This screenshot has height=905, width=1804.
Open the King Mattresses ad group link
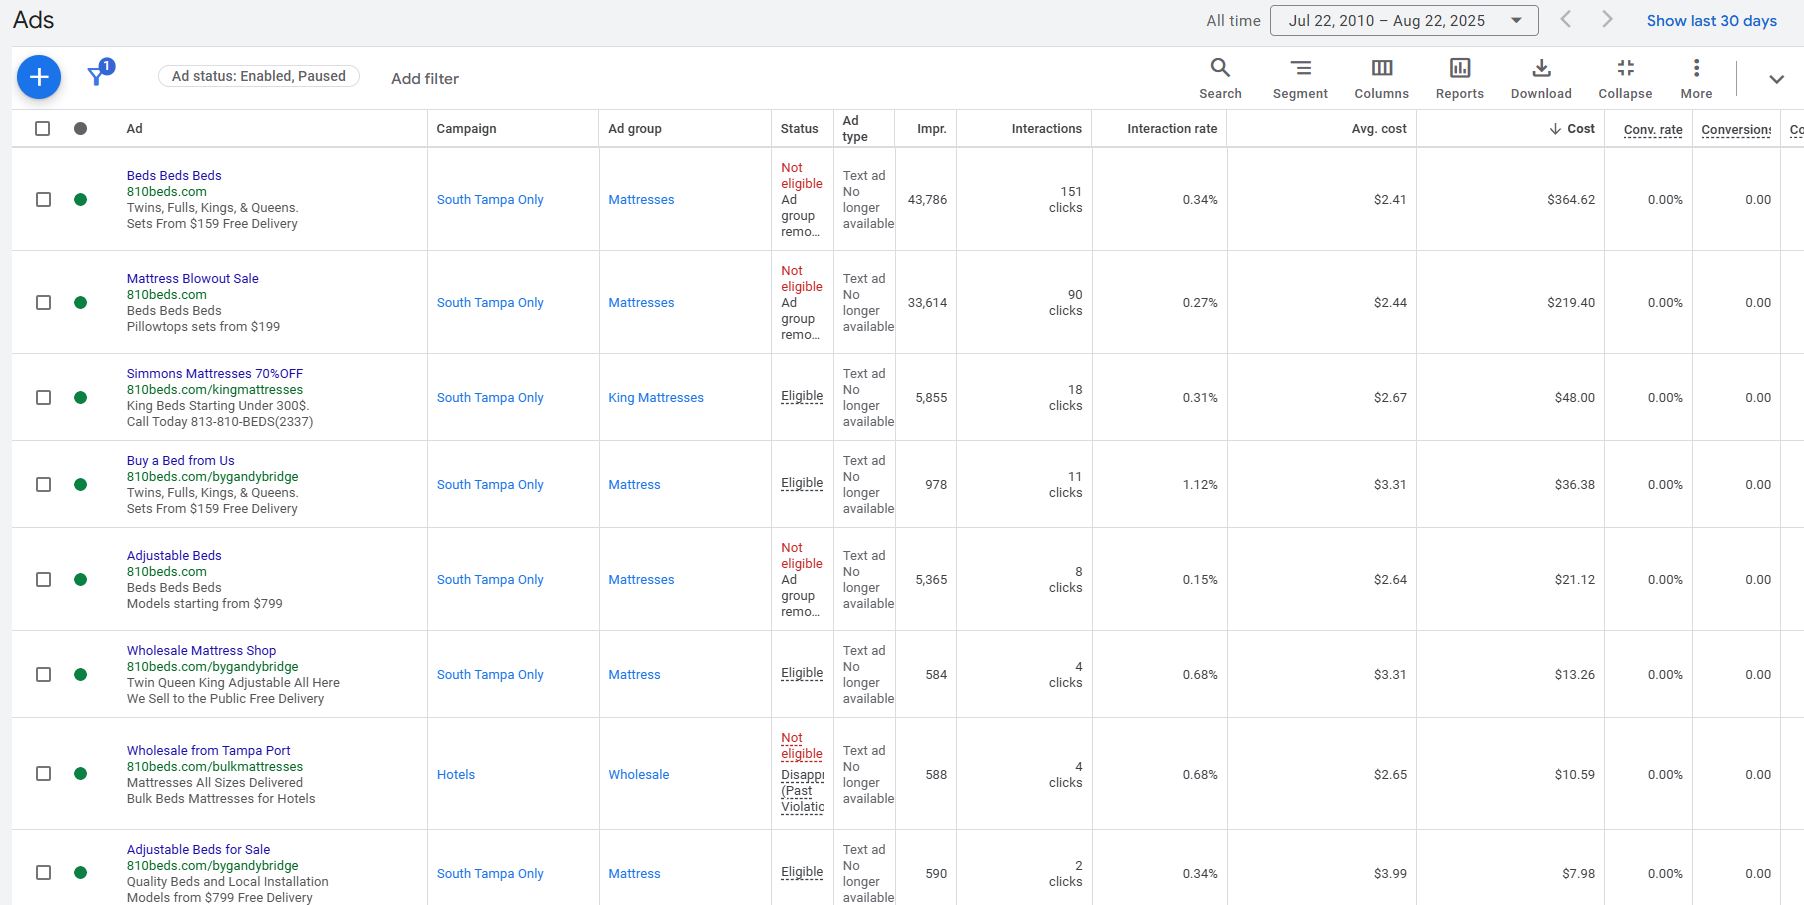656,397
